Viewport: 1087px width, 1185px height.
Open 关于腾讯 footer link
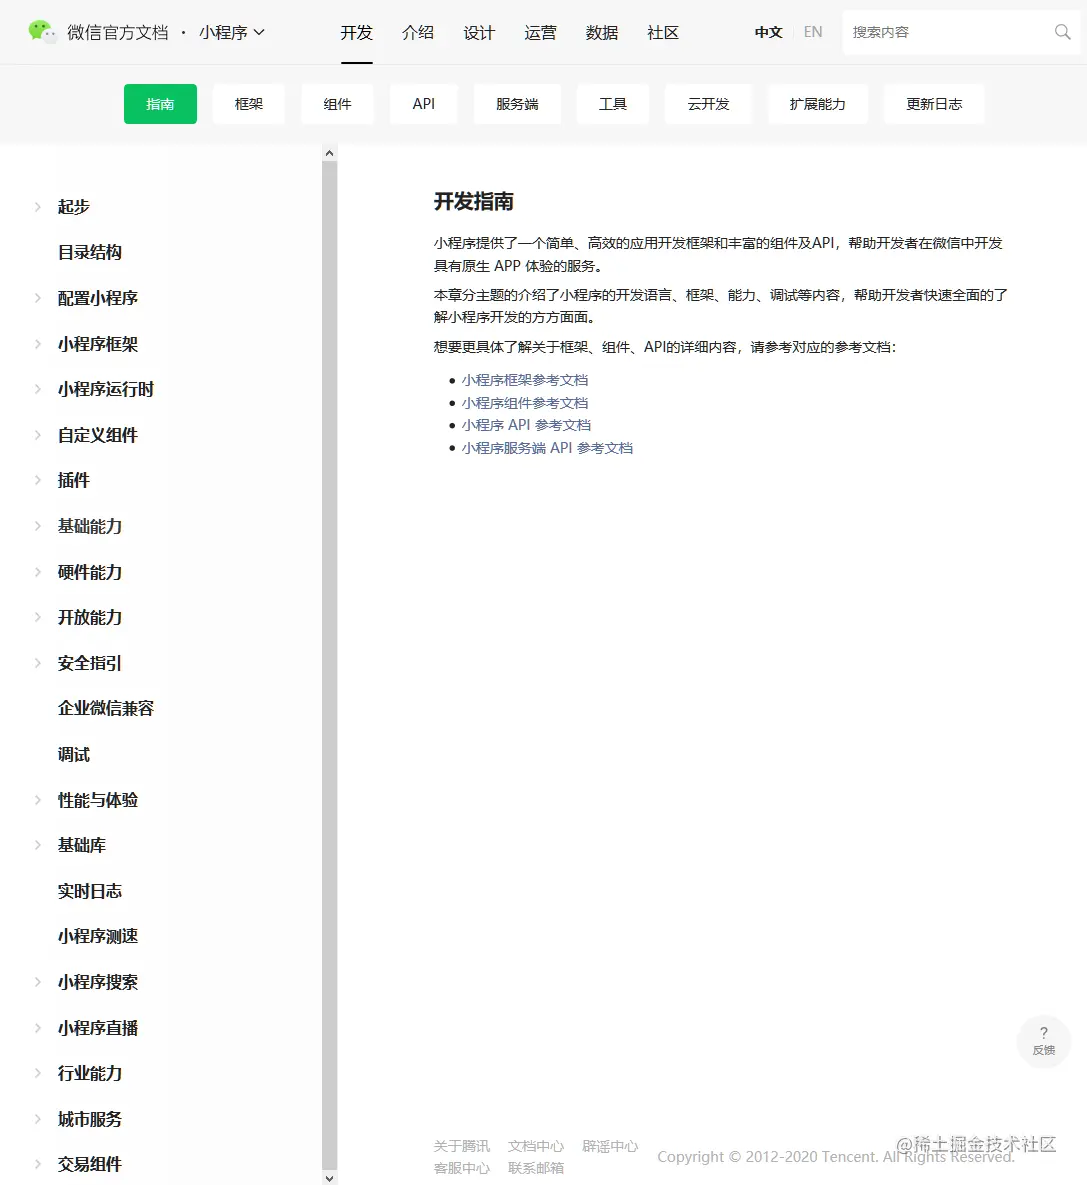click(x=462, y=1146)
